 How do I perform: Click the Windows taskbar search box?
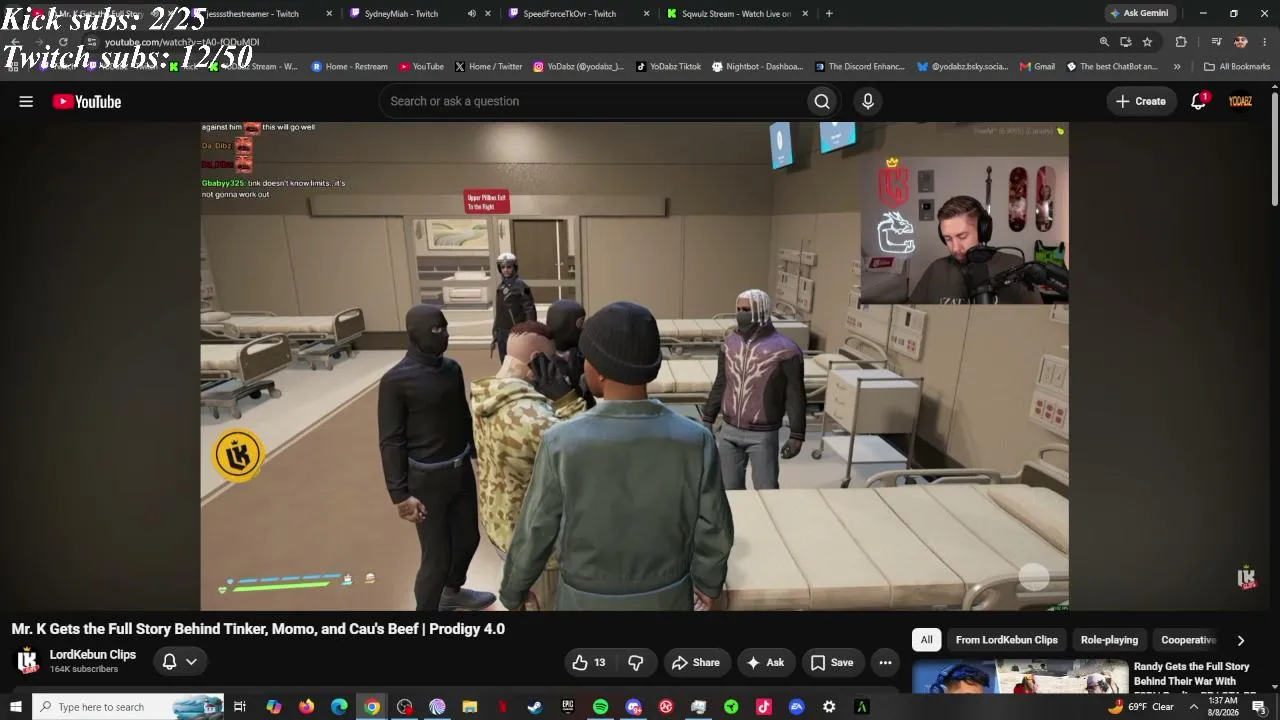(x=128, y=707)
